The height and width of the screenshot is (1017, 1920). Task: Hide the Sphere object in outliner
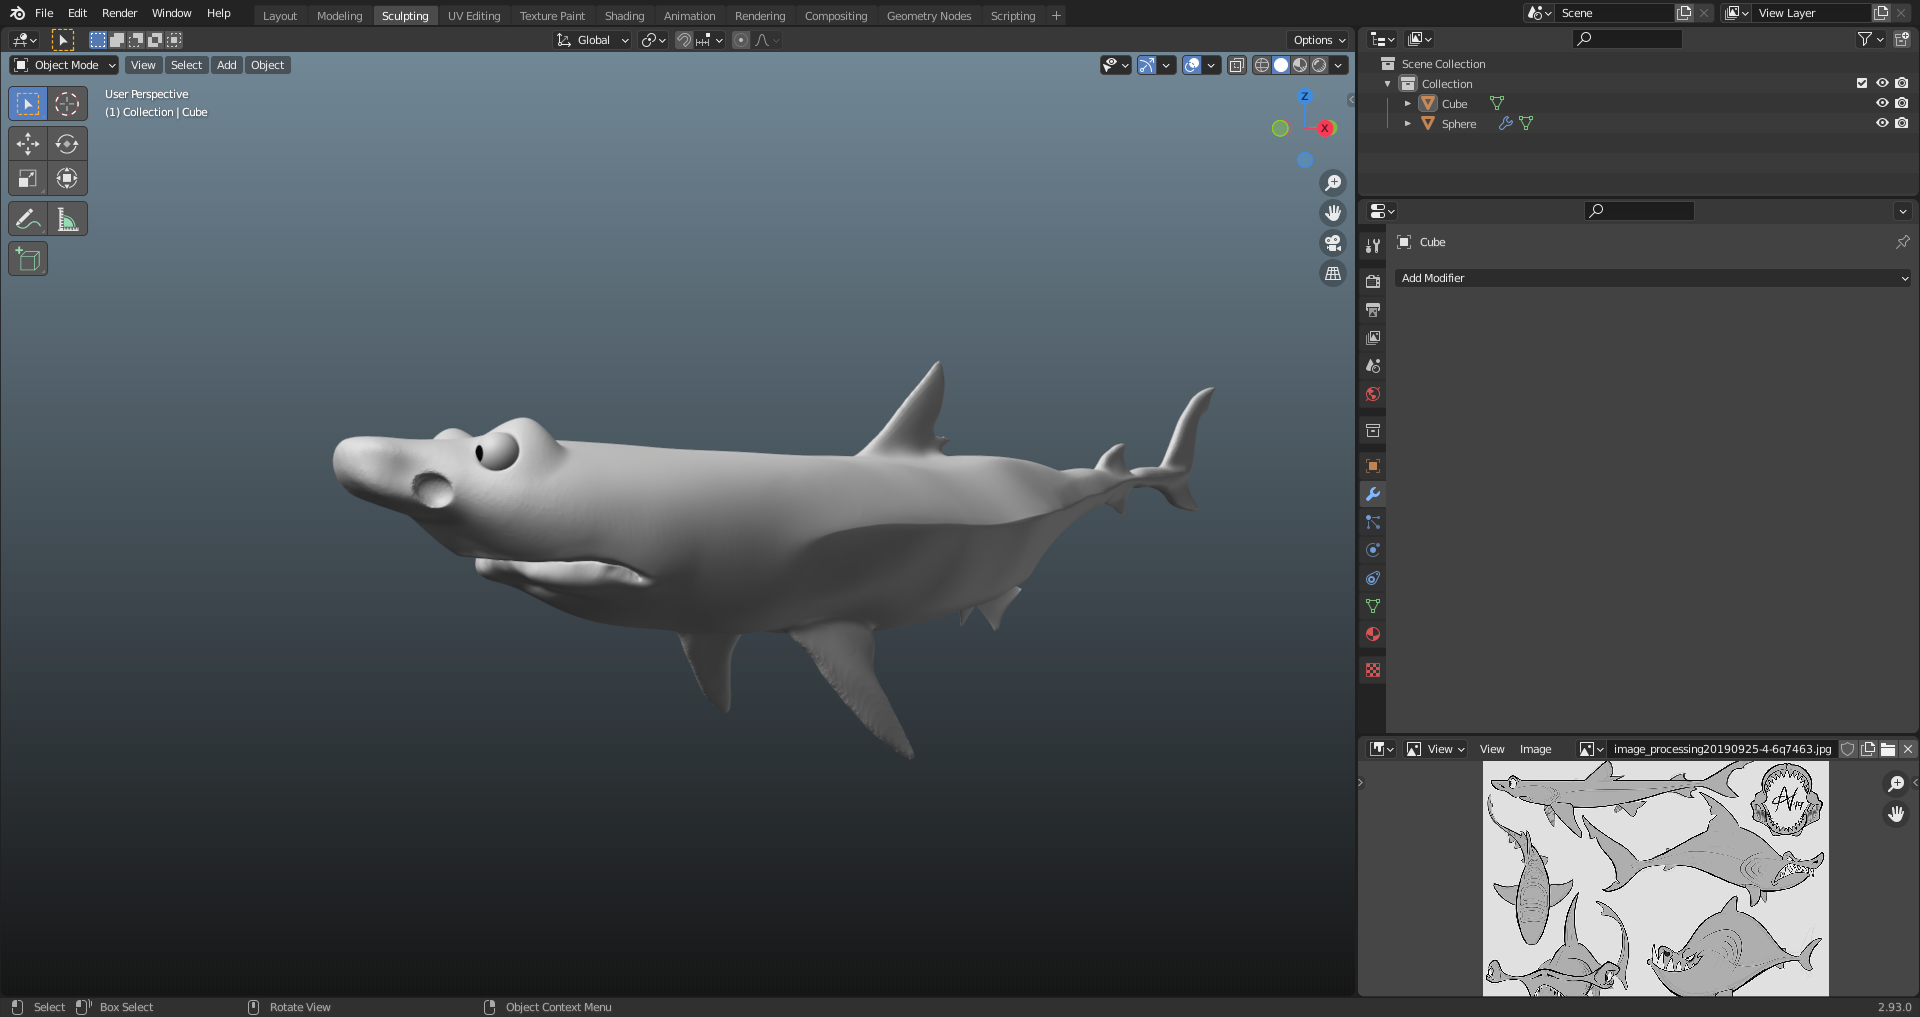click(x=1881, y=123)
